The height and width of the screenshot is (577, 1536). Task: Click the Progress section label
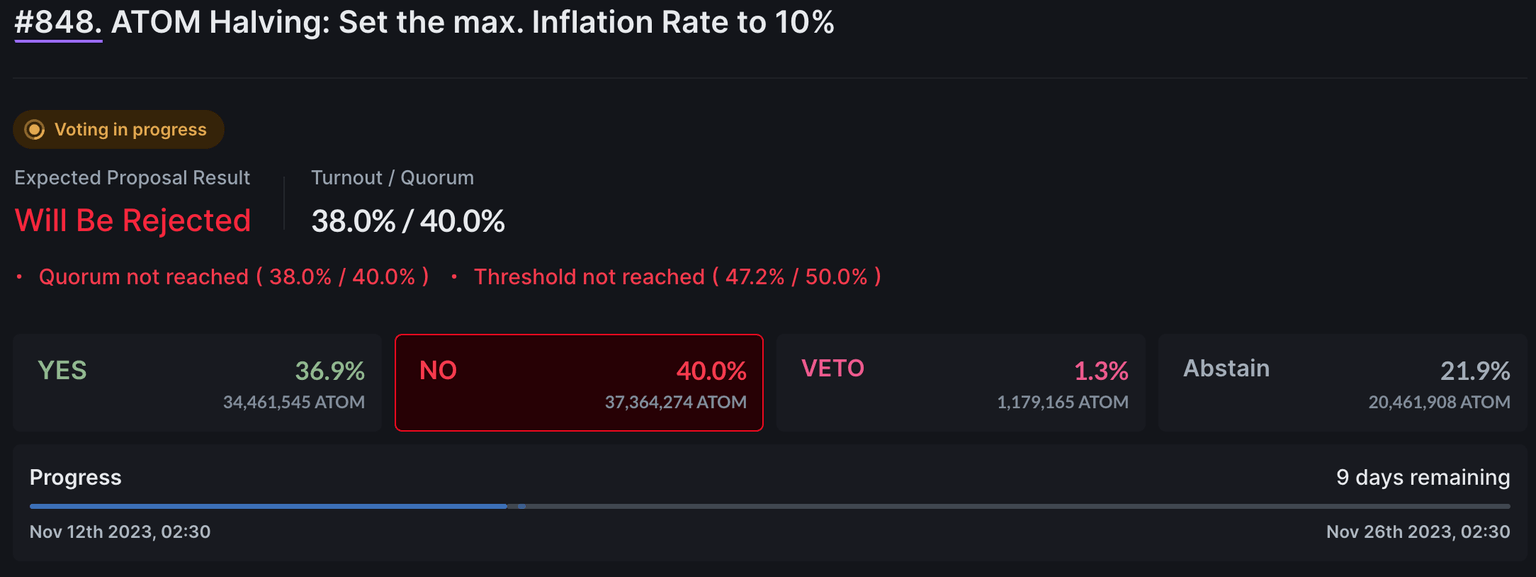76,478
